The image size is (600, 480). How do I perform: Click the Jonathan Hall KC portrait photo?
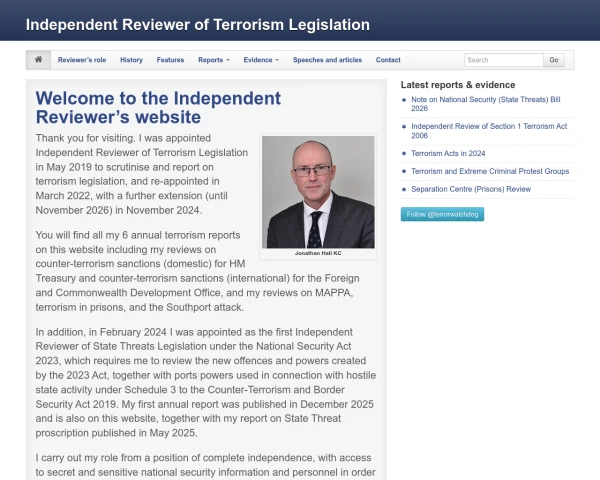click(318, 192)
